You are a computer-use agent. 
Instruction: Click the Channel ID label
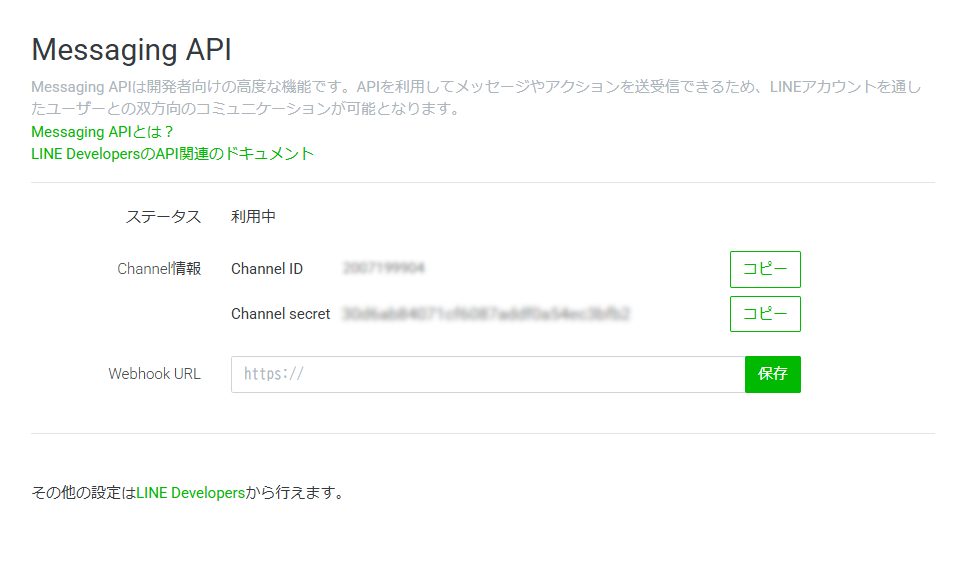[267, 269]
